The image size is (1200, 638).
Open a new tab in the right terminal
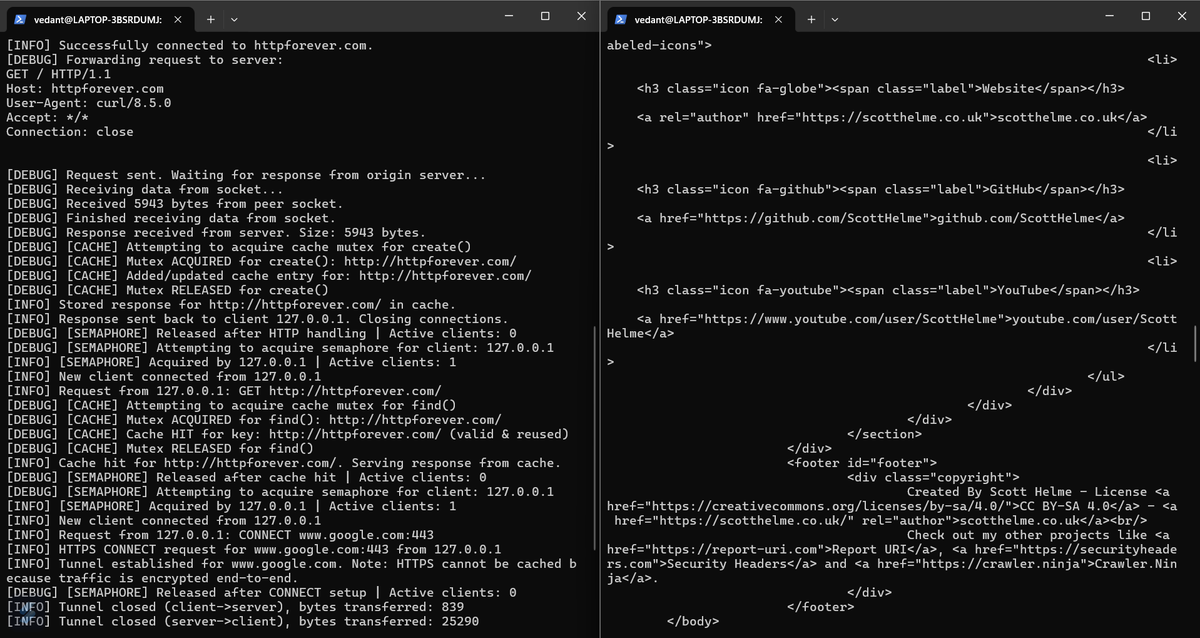pyautogui.click(x=811, y=18)
